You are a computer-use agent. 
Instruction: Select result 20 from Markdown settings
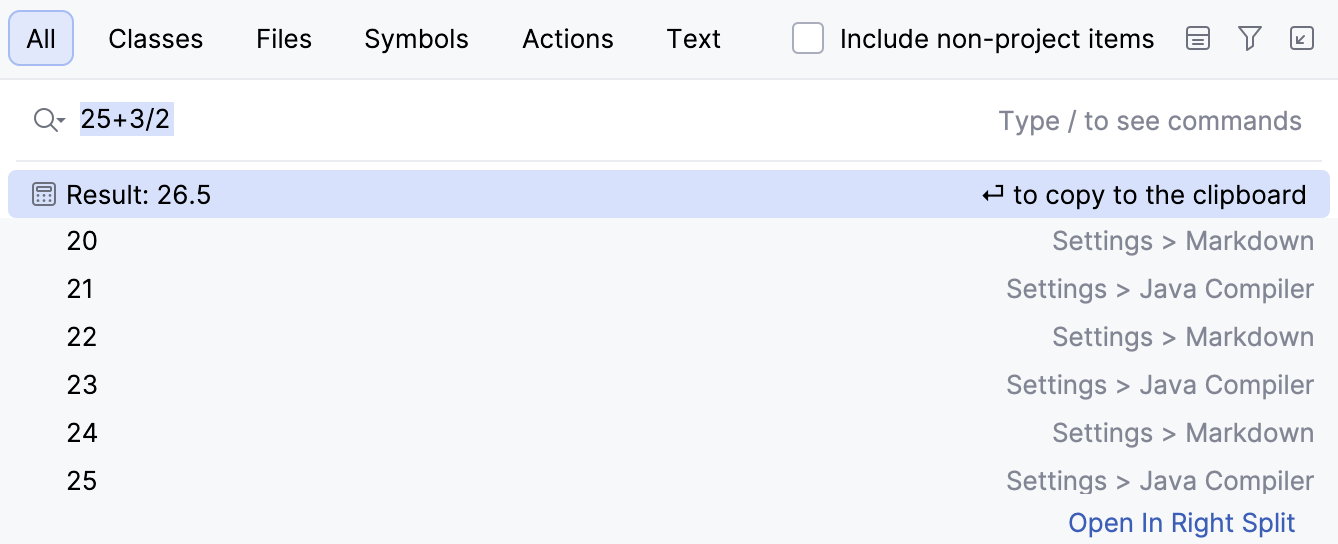(668, 241)
